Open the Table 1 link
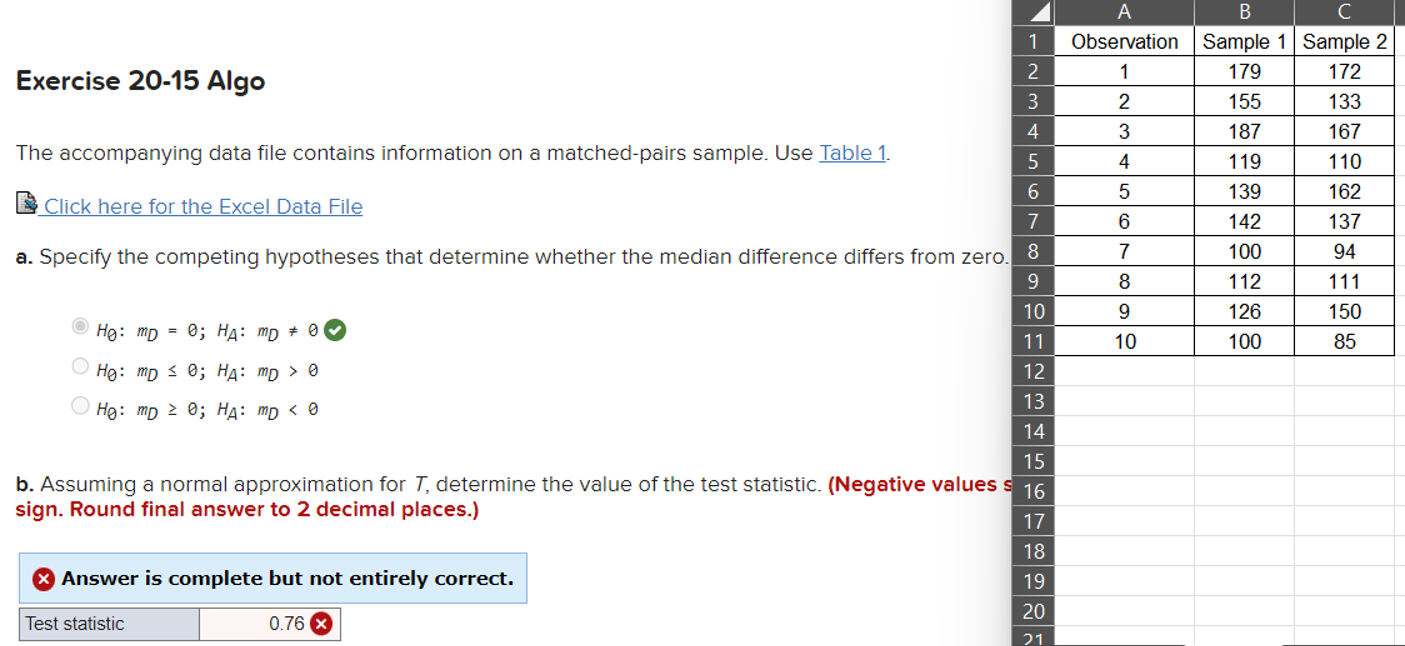 851,153
